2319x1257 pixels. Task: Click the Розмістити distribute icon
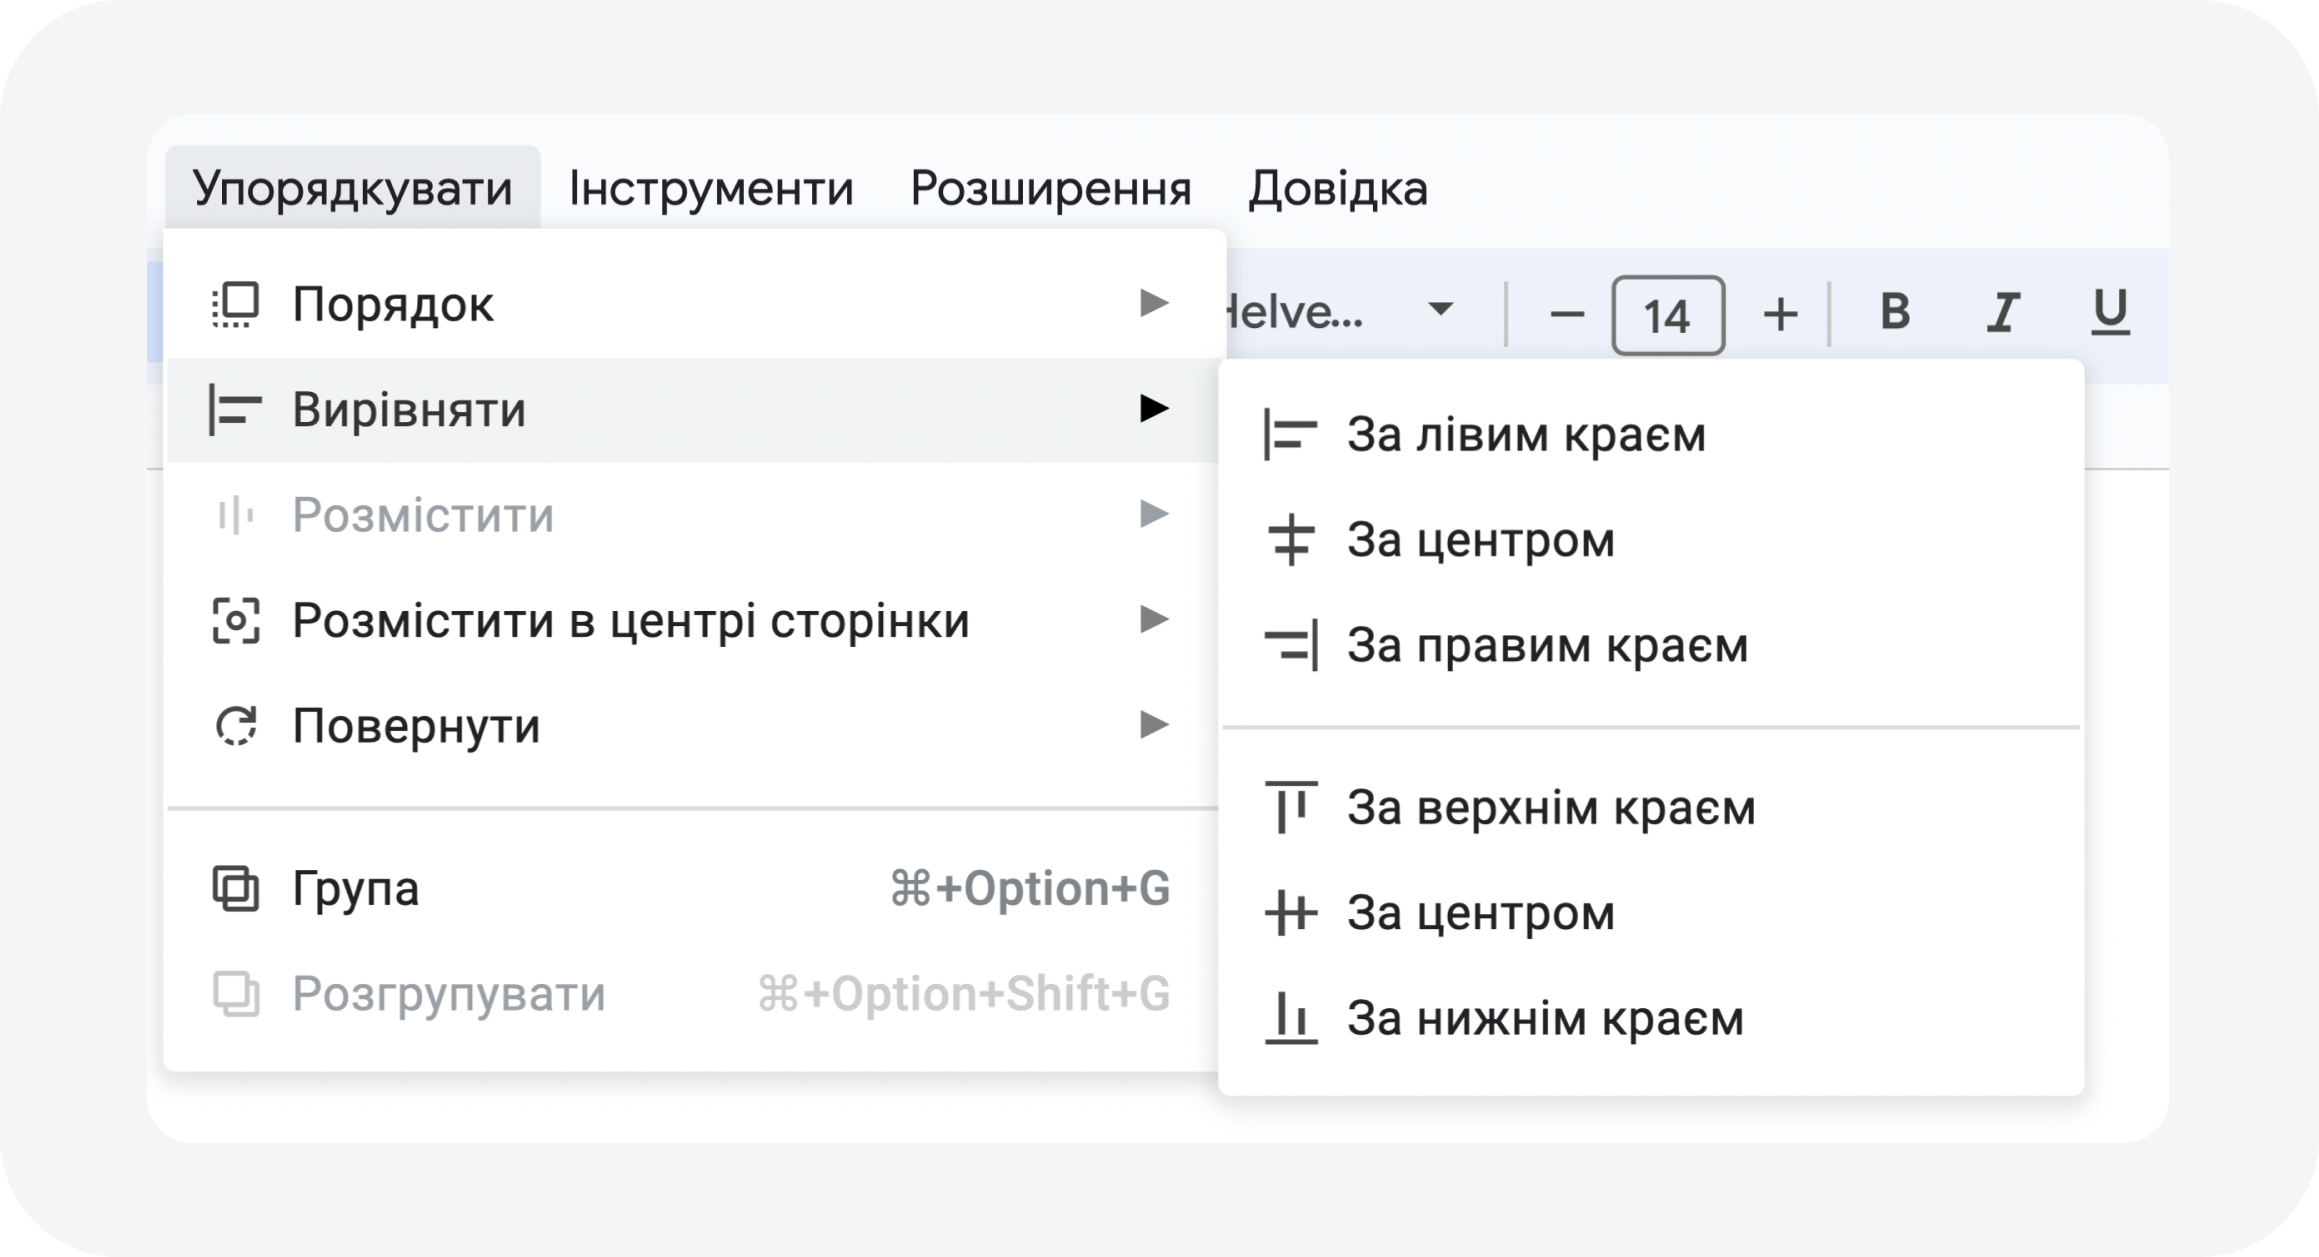coord(236,515)
